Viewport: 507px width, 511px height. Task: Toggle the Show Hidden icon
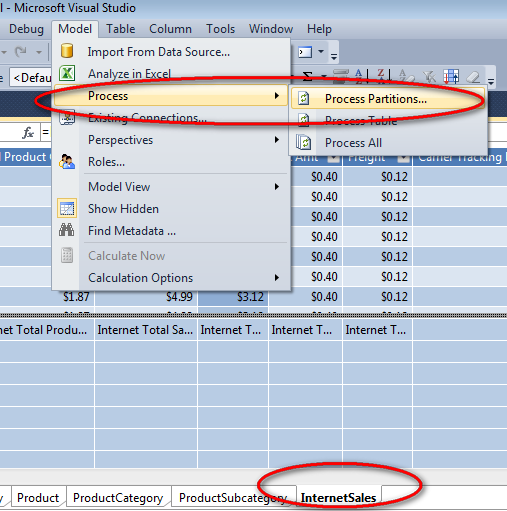click(x=67, y=209)
